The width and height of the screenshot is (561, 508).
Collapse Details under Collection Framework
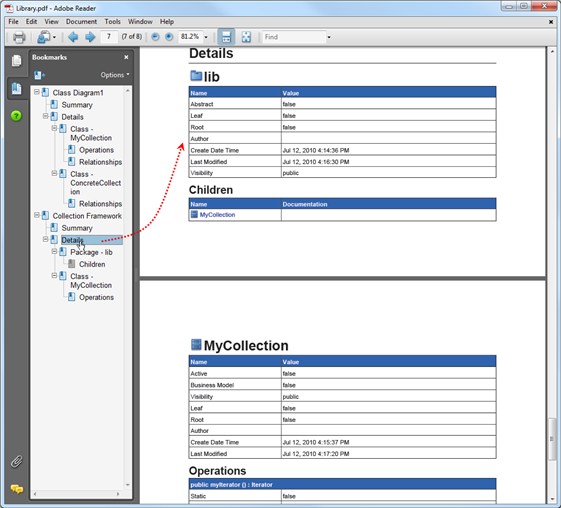(x=45, y=239)
